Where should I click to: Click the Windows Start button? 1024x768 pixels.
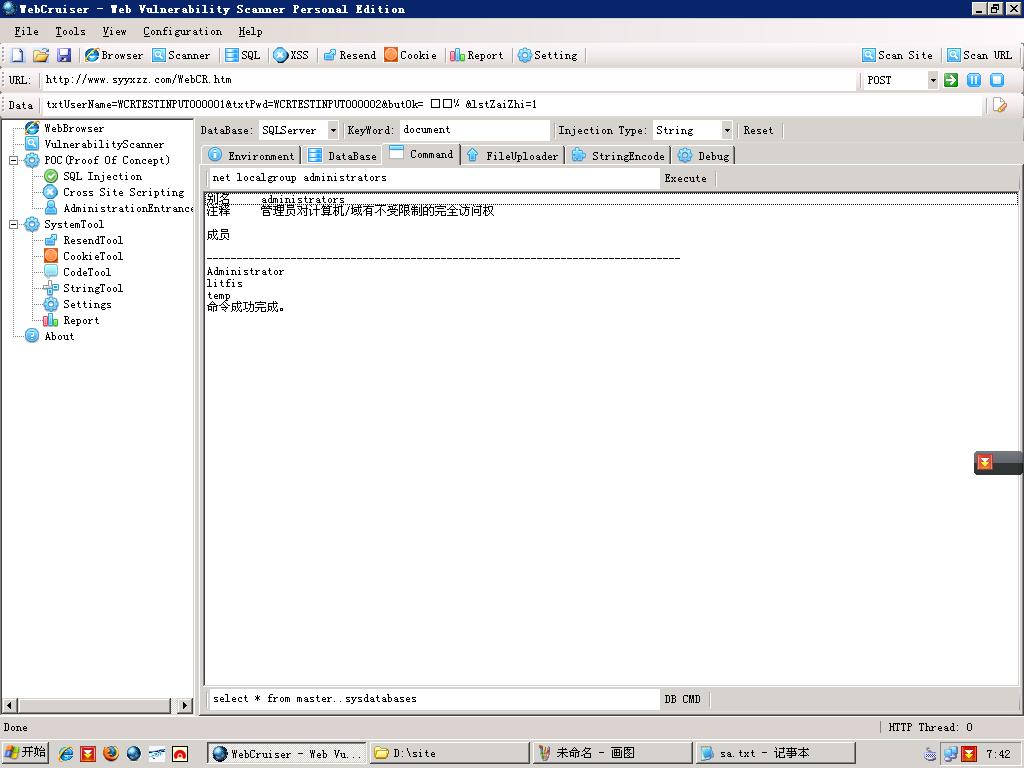25,752
